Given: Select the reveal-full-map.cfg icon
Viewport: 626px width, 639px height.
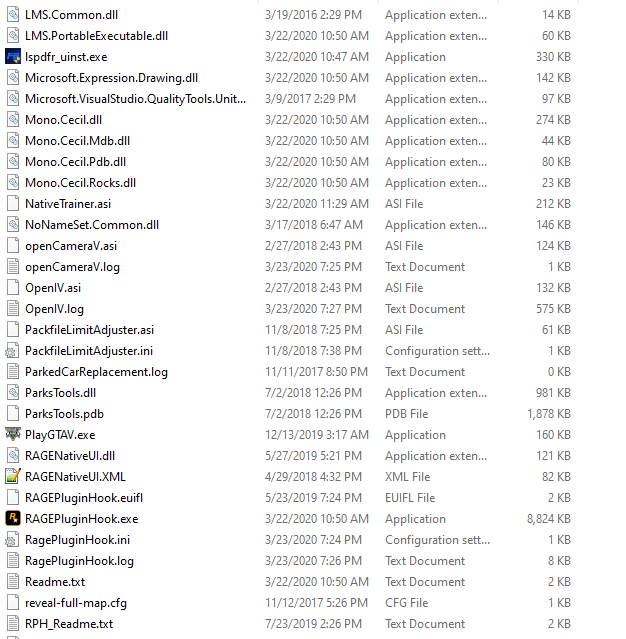Looking at the screenshot, I should pos(13,602).
